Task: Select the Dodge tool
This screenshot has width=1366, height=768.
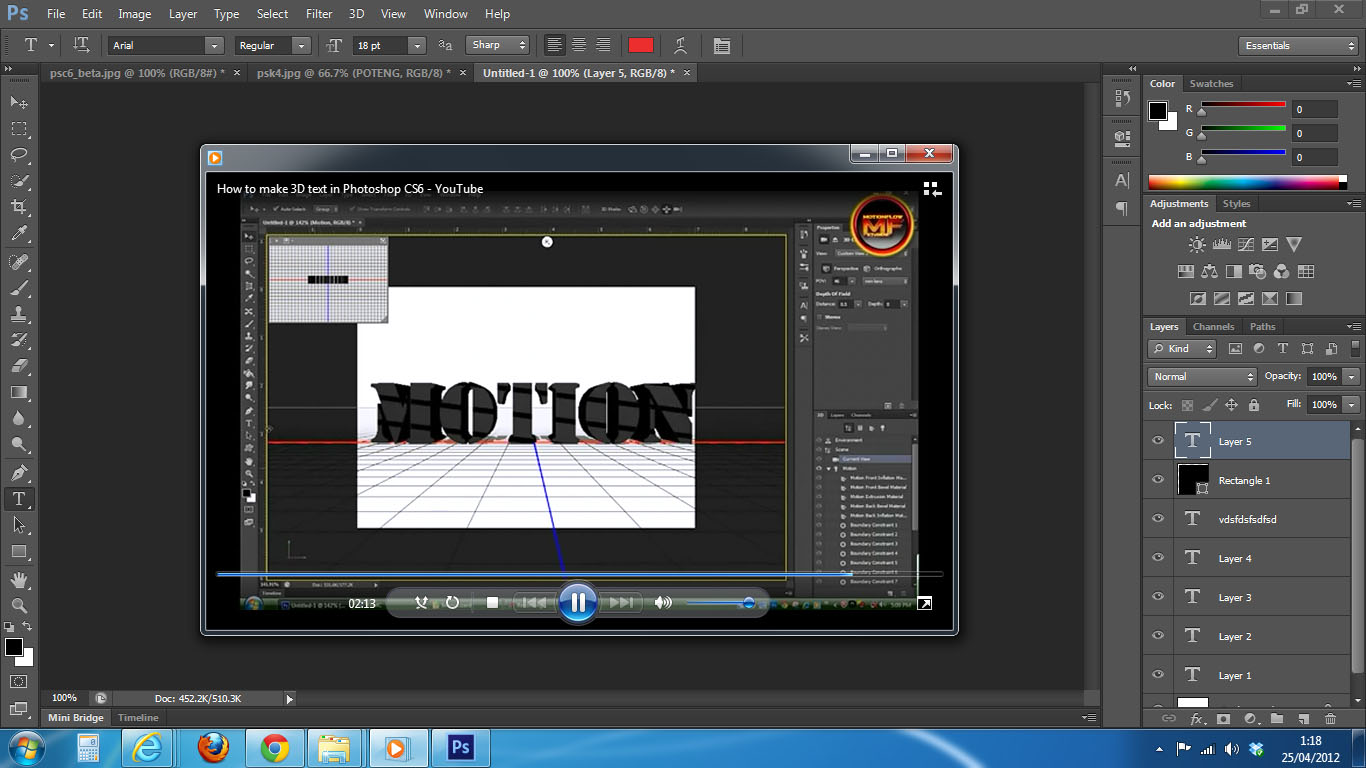Action: point(19,445)
